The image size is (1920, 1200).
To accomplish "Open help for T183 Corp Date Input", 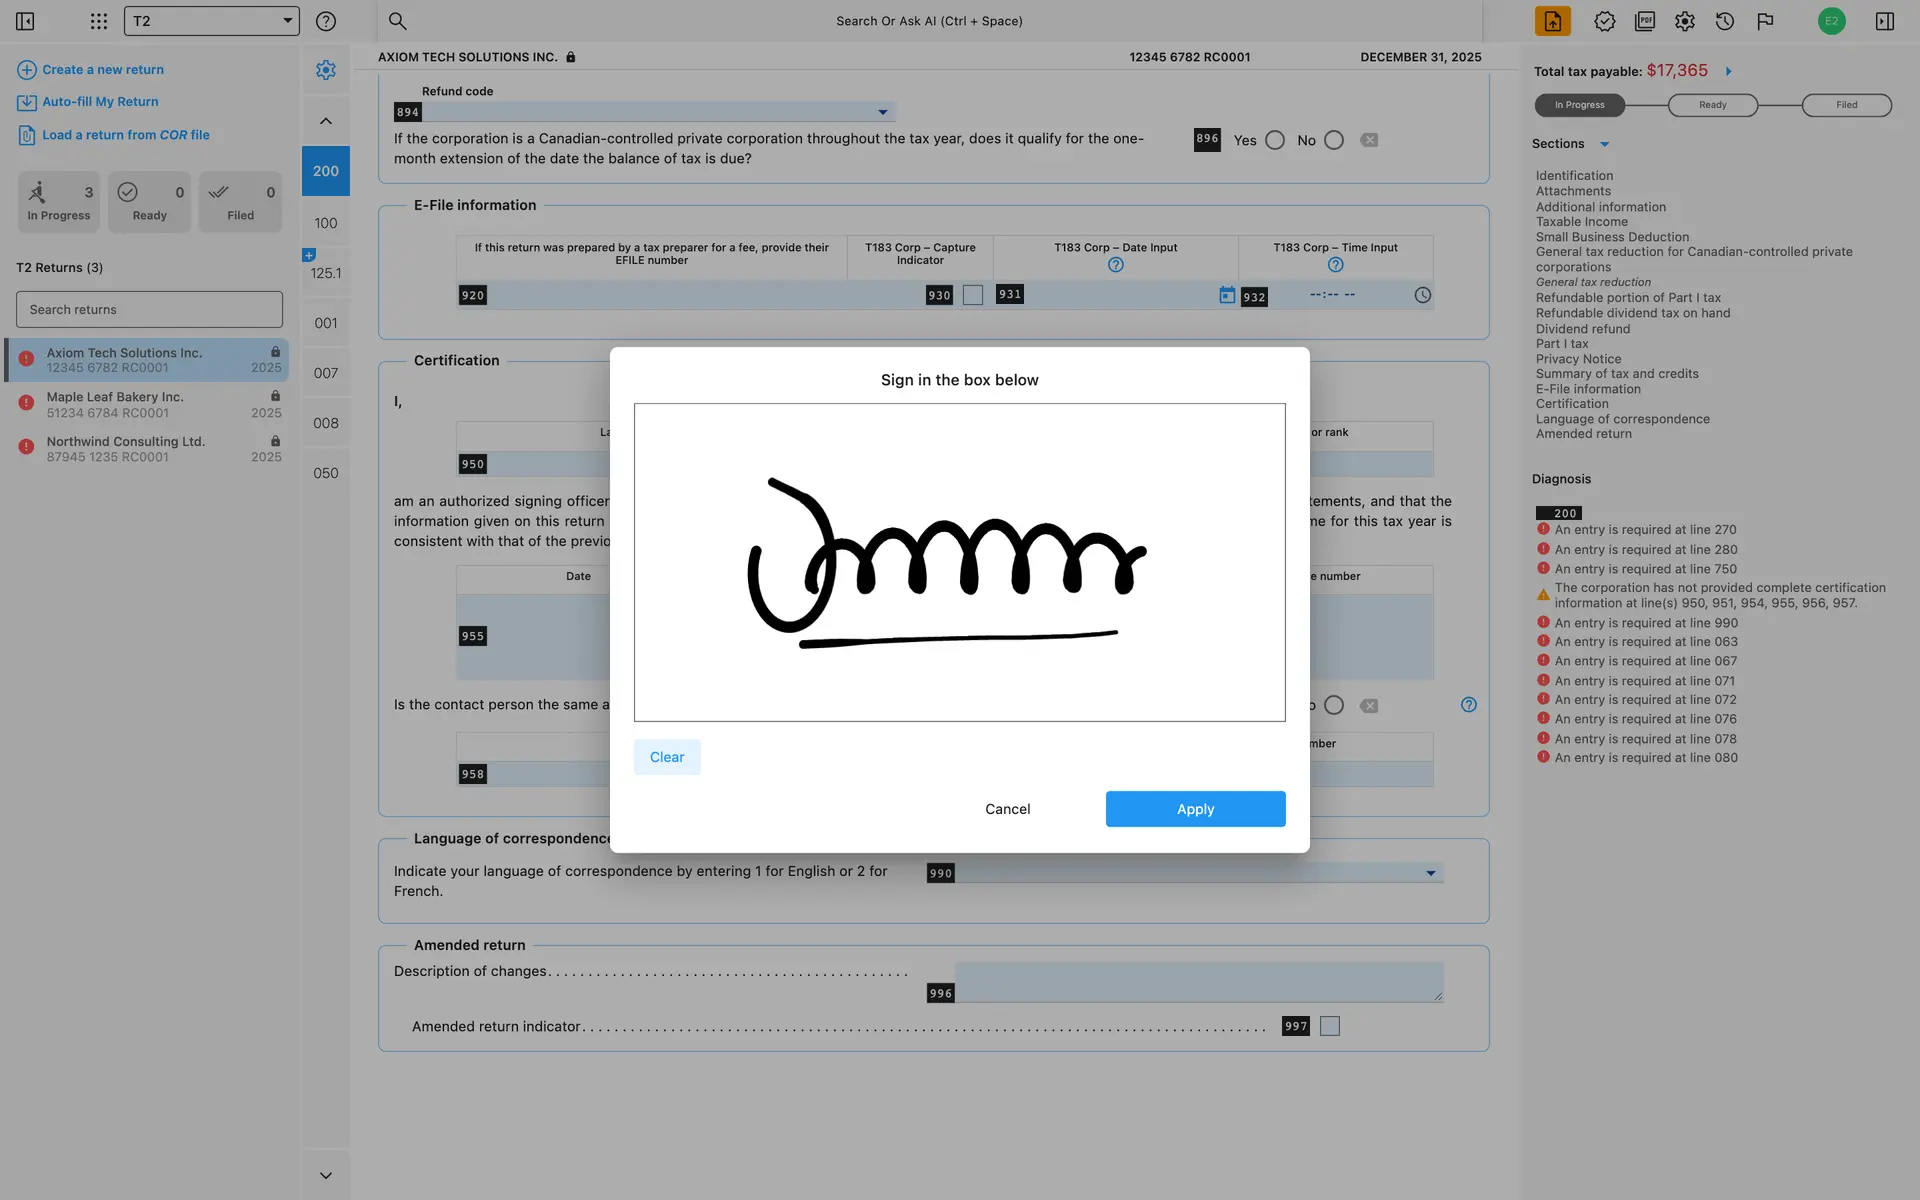I will (1116, 265).
